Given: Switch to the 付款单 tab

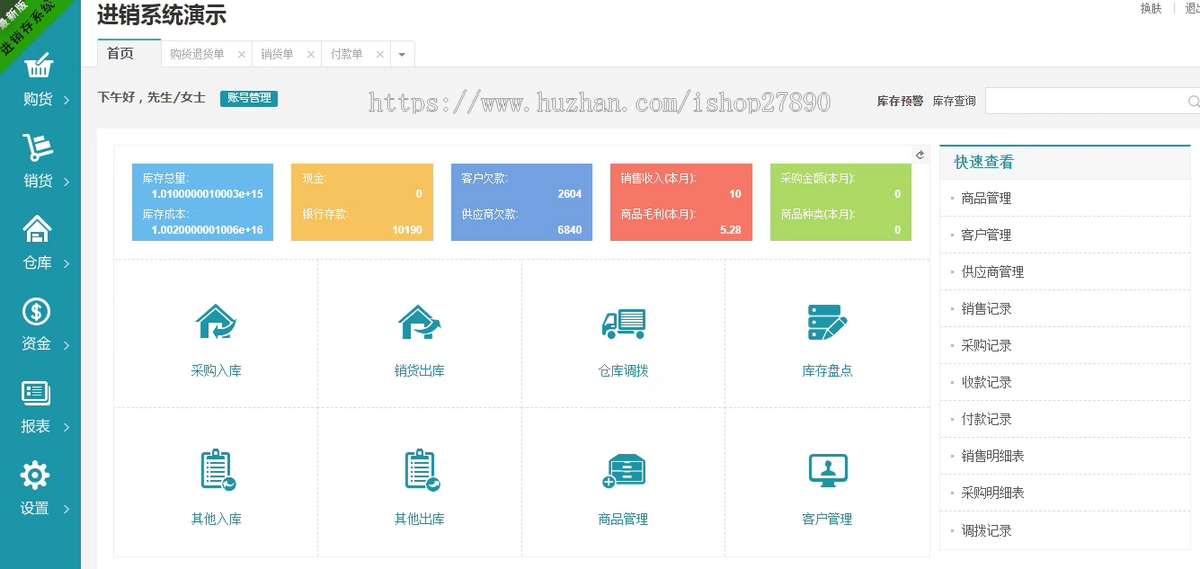Looking at the screenshot, I should pos(346,55).
